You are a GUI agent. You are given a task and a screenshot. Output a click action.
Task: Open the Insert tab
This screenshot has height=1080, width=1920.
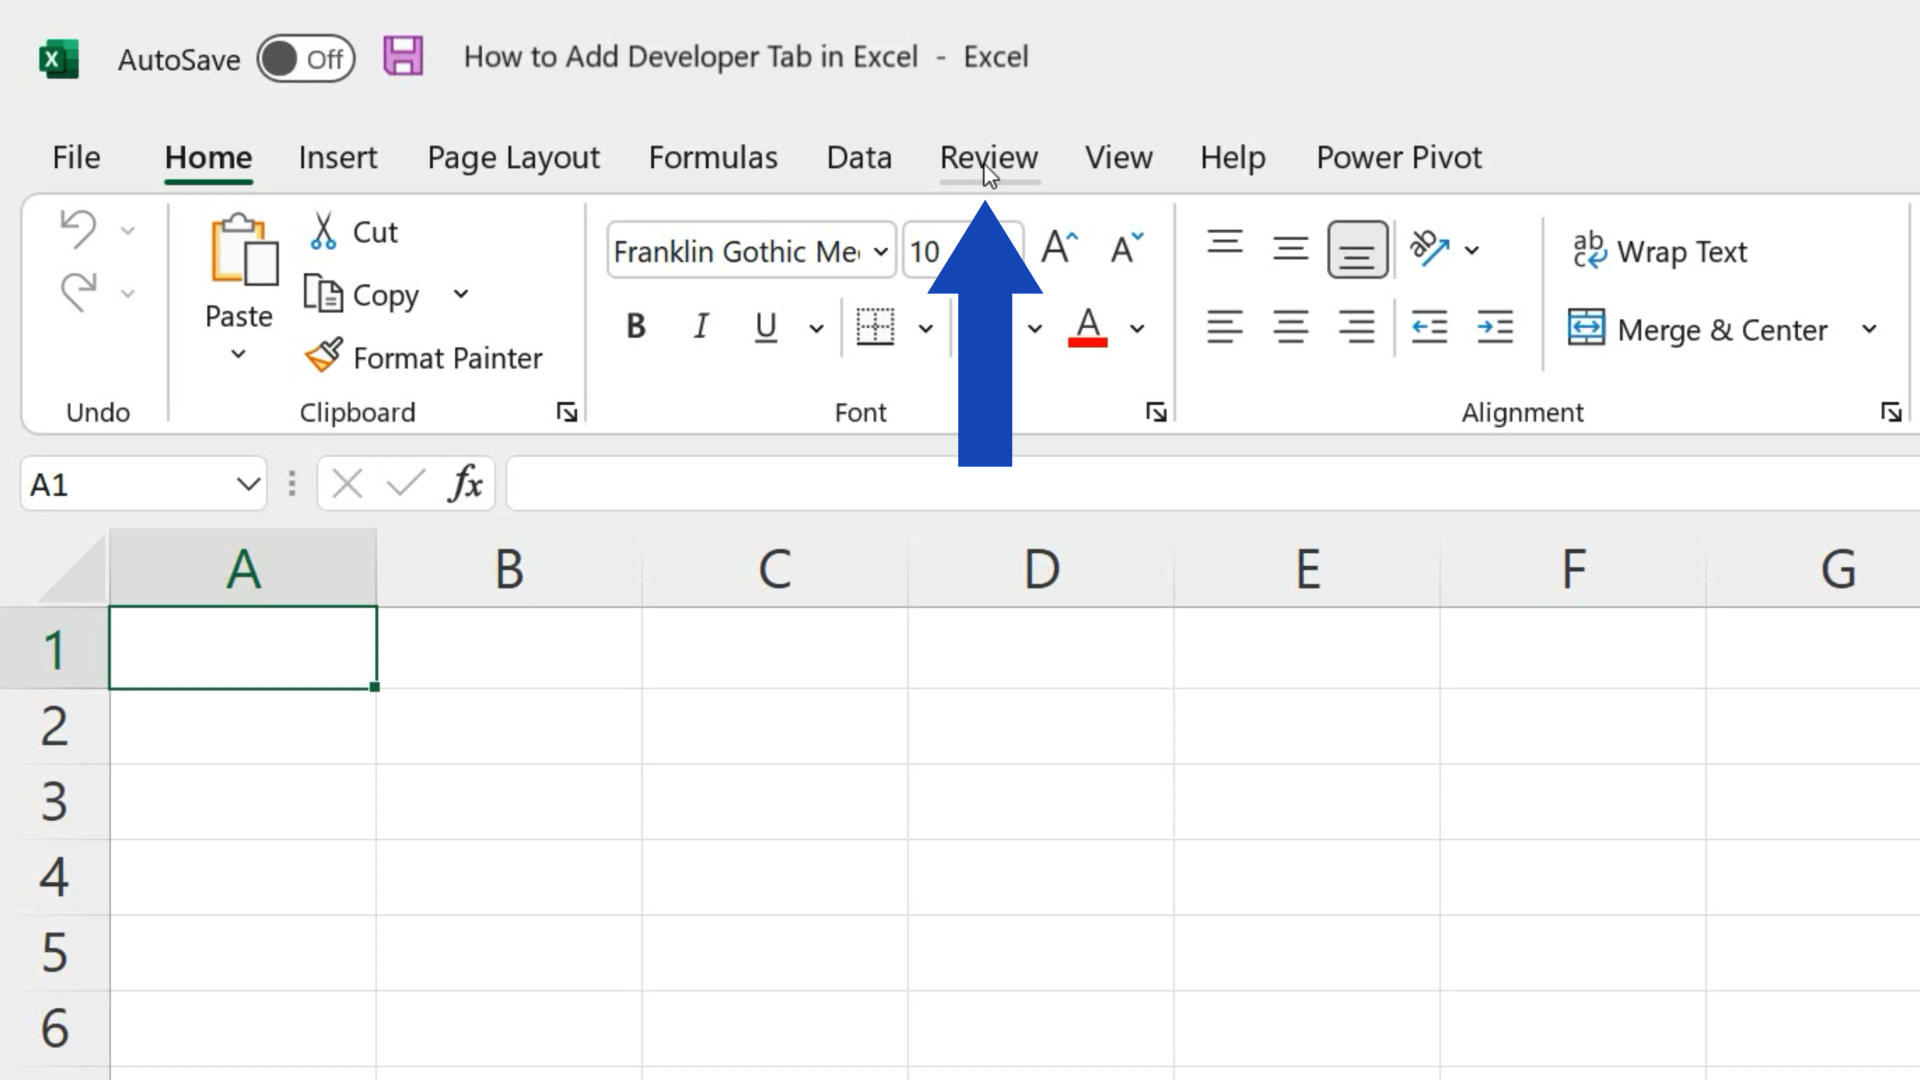click(x=338, y=157)
